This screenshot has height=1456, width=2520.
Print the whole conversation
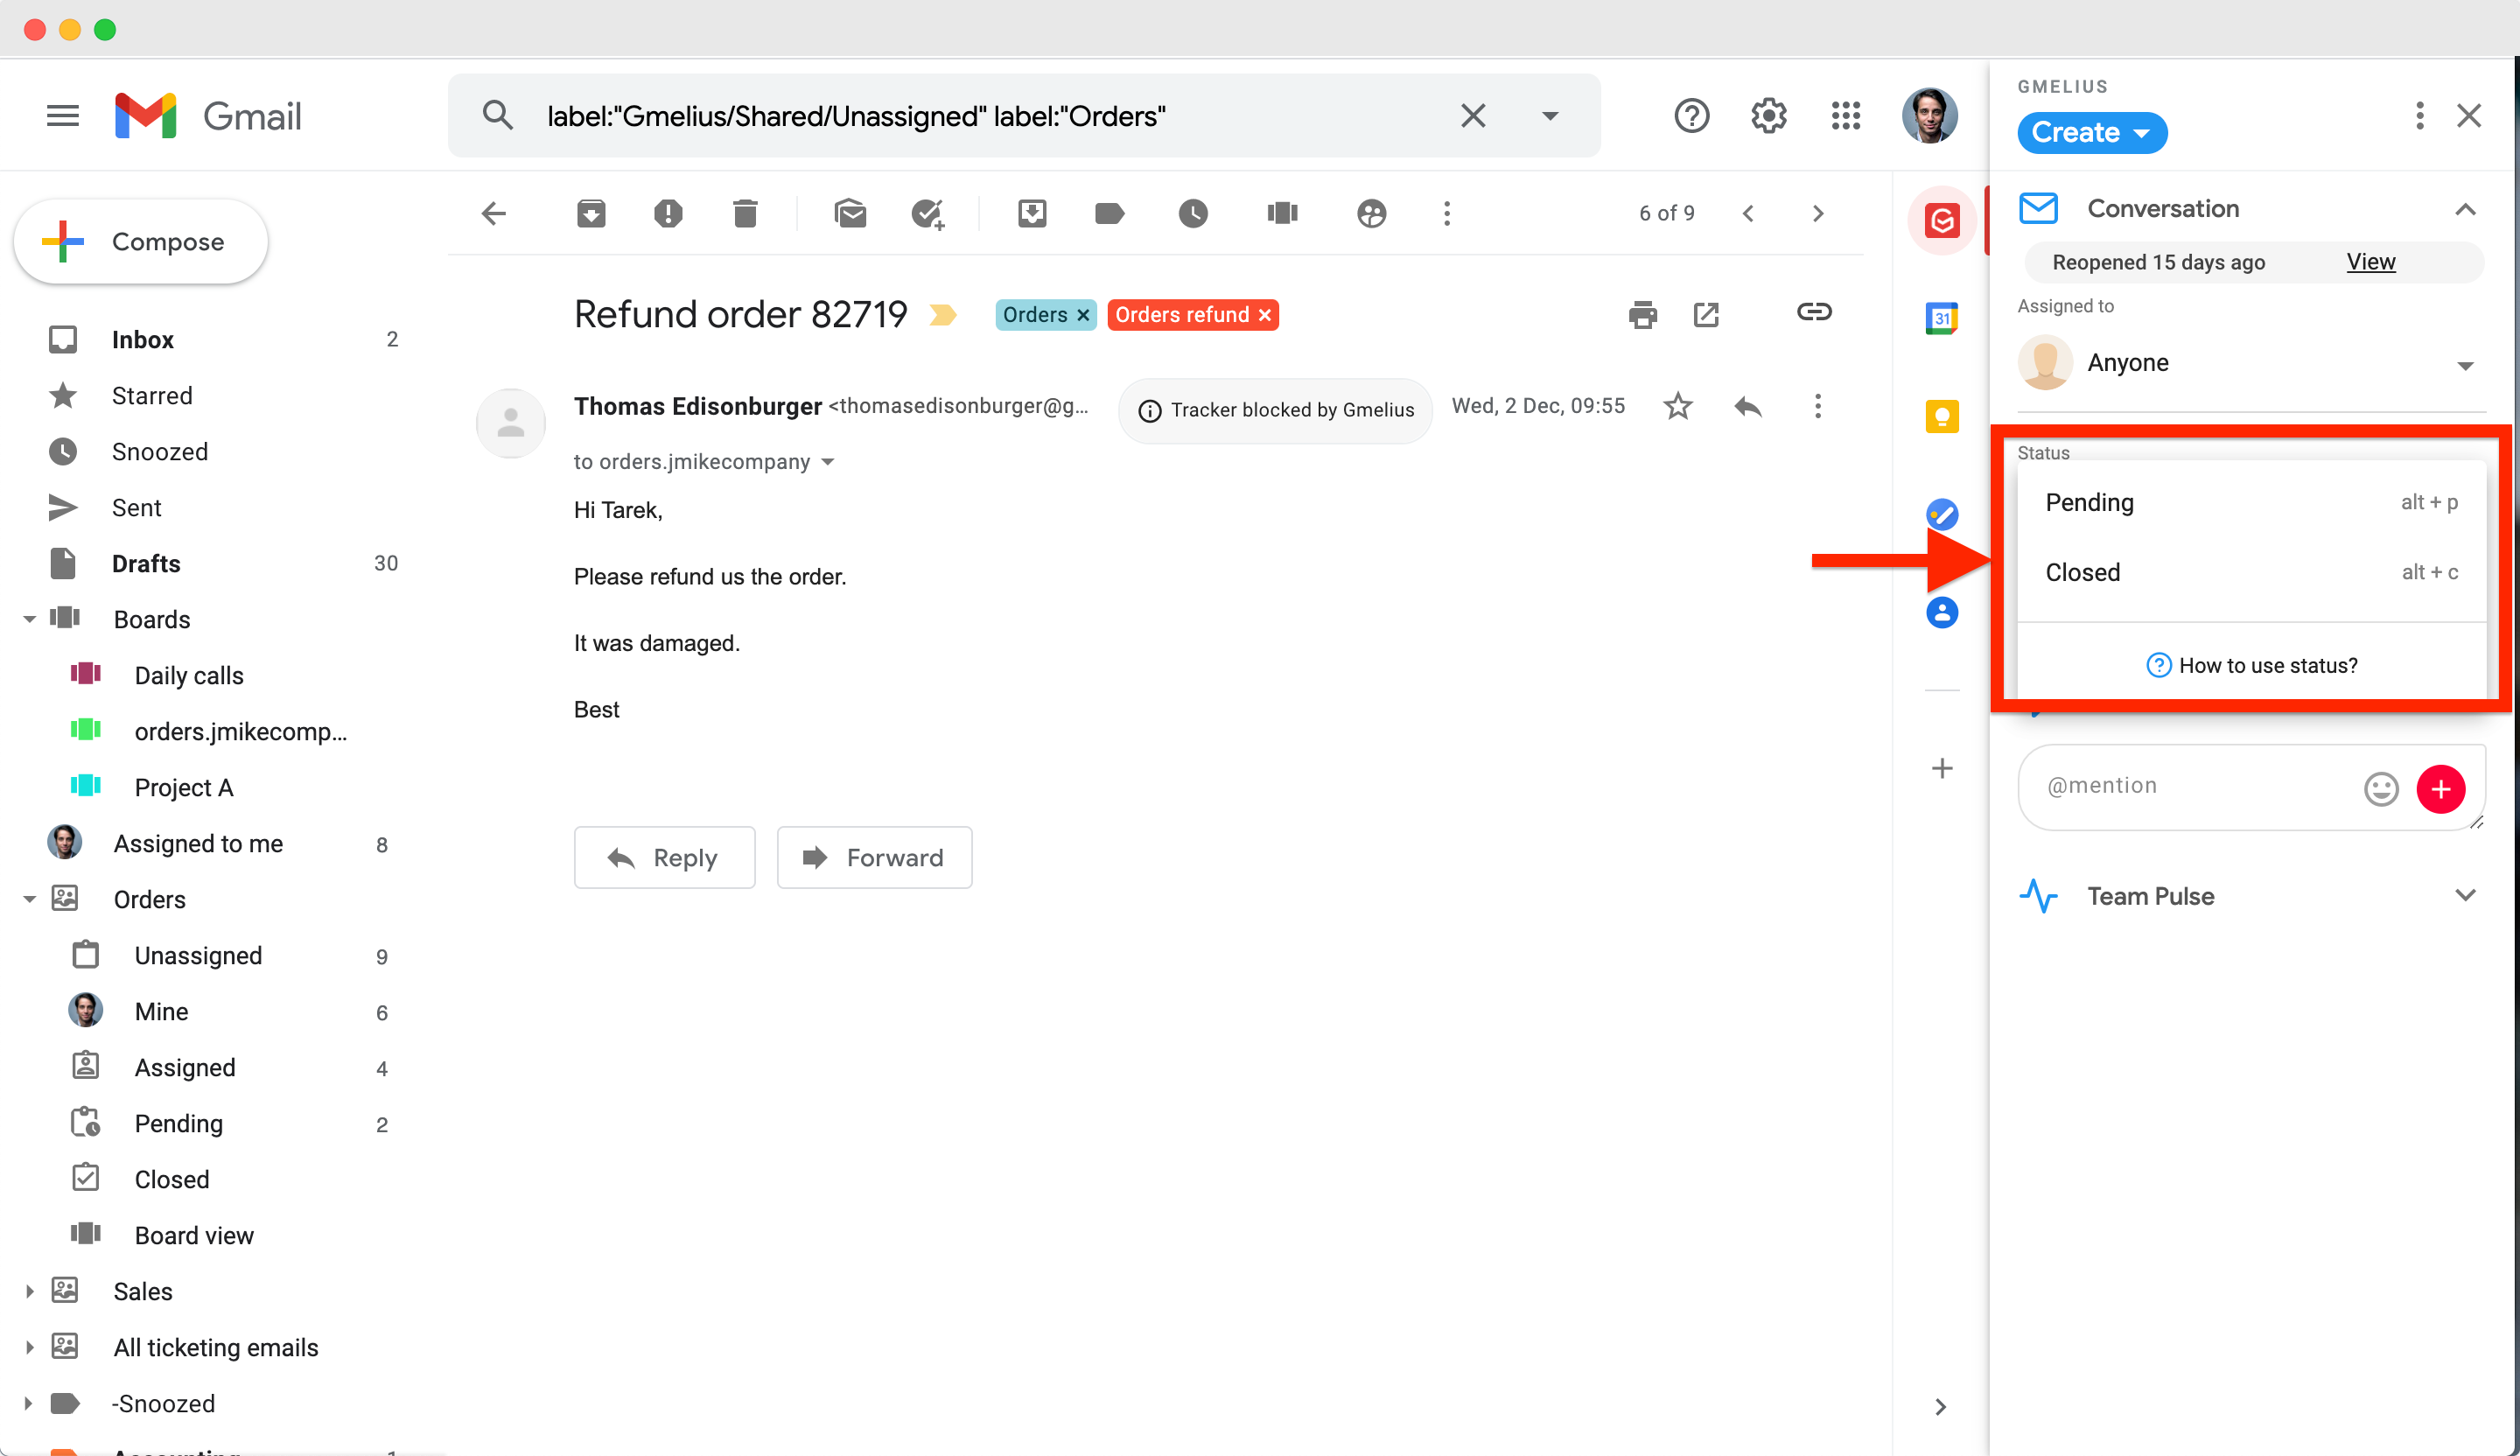click(1642, 315)
